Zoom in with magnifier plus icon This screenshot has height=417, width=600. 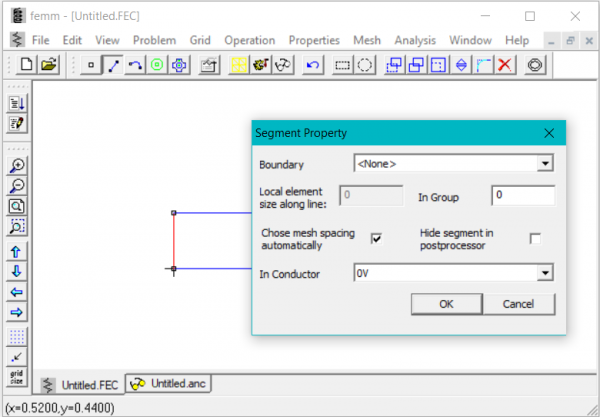17,166
